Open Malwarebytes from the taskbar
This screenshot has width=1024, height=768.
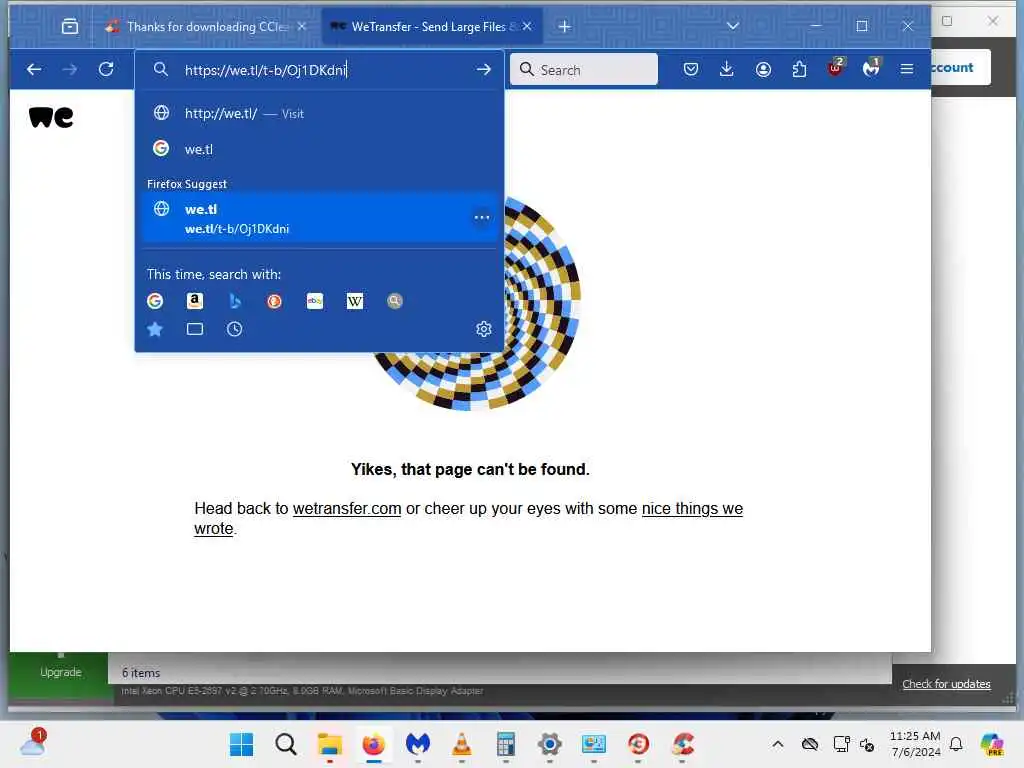click(418, 744)
